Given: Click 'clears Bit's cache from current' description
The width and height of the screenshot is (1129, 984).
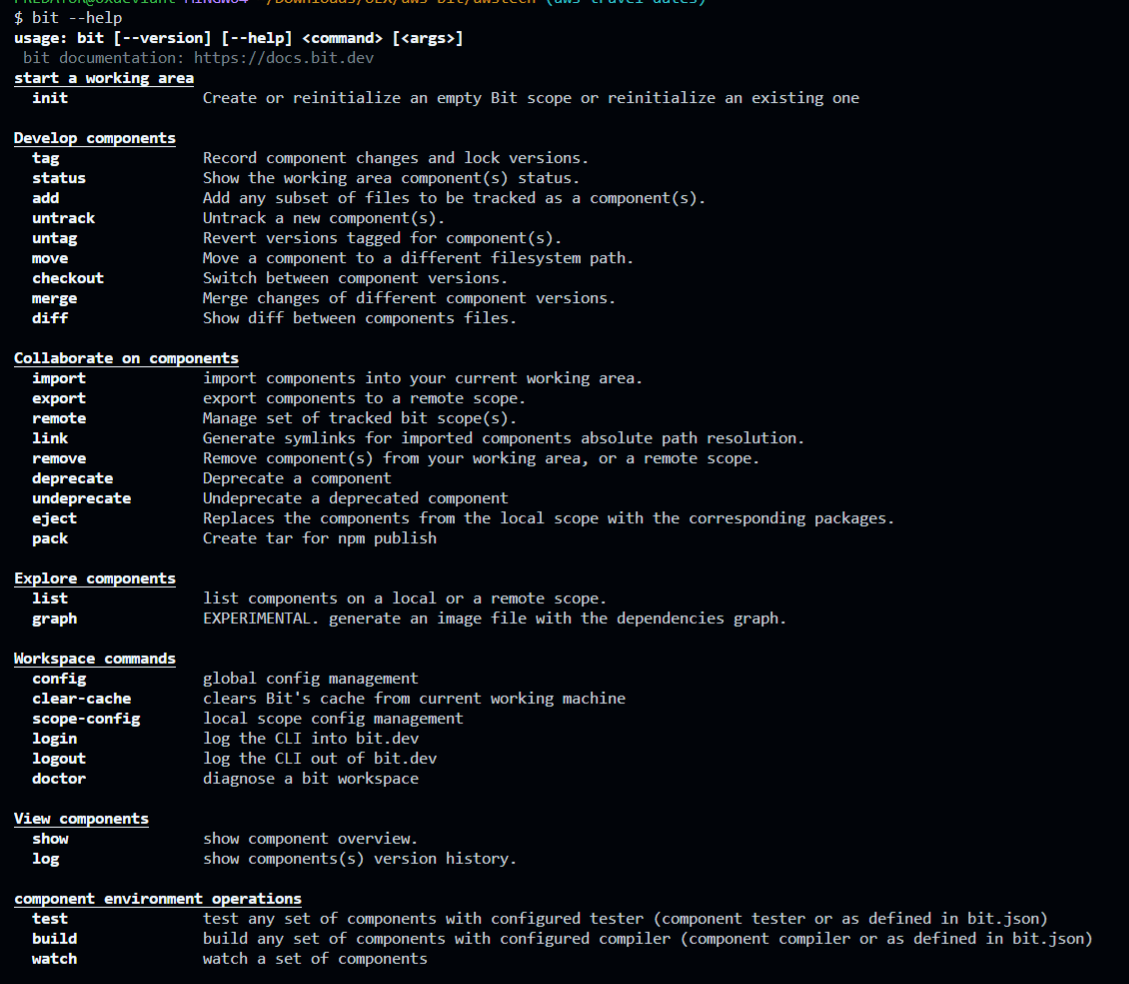Looking at the screenshot, I should point(414,698).
